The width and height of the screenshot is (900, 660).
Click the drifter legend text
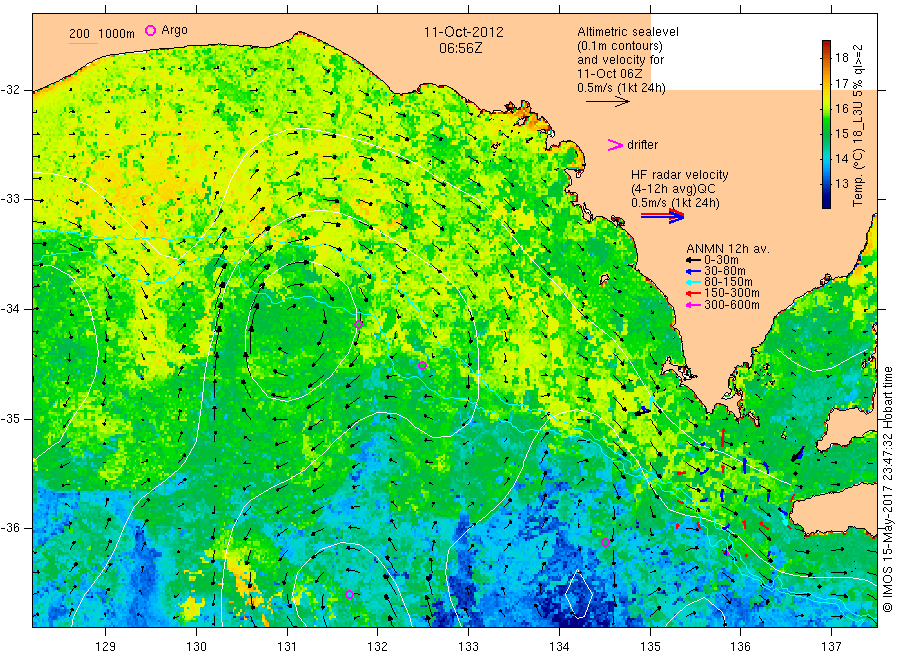coord(642,145)
